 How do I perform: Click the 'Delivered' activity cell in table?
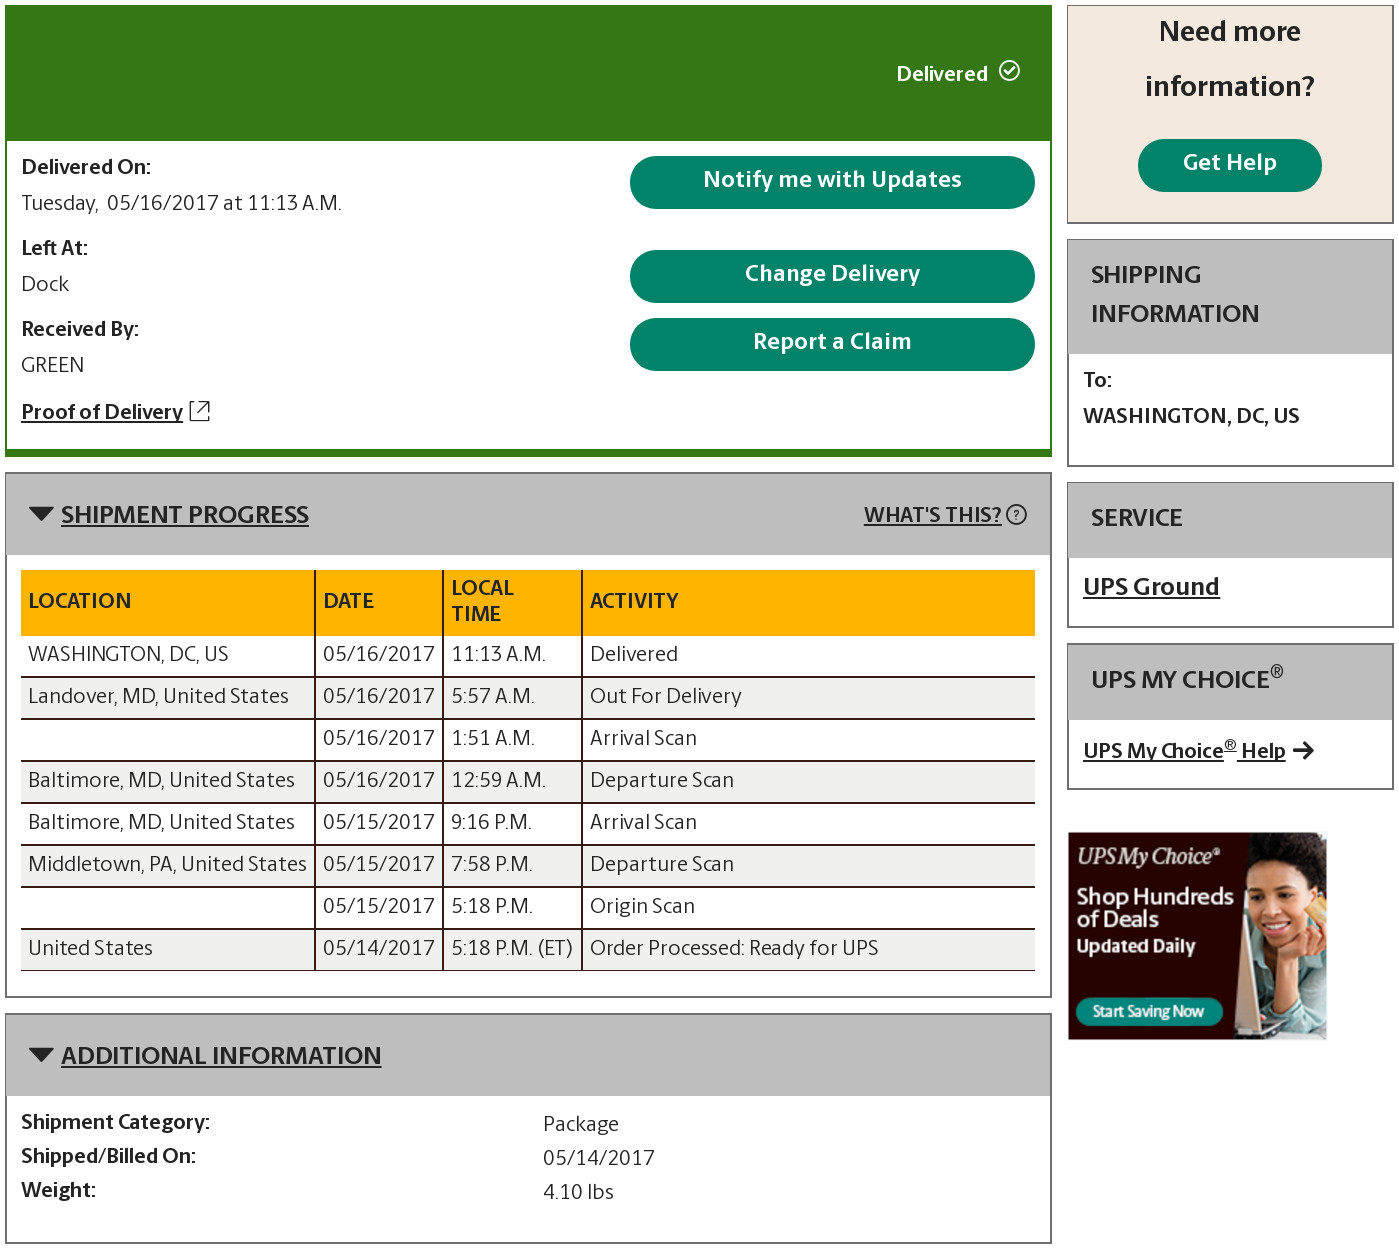point(809,655)
